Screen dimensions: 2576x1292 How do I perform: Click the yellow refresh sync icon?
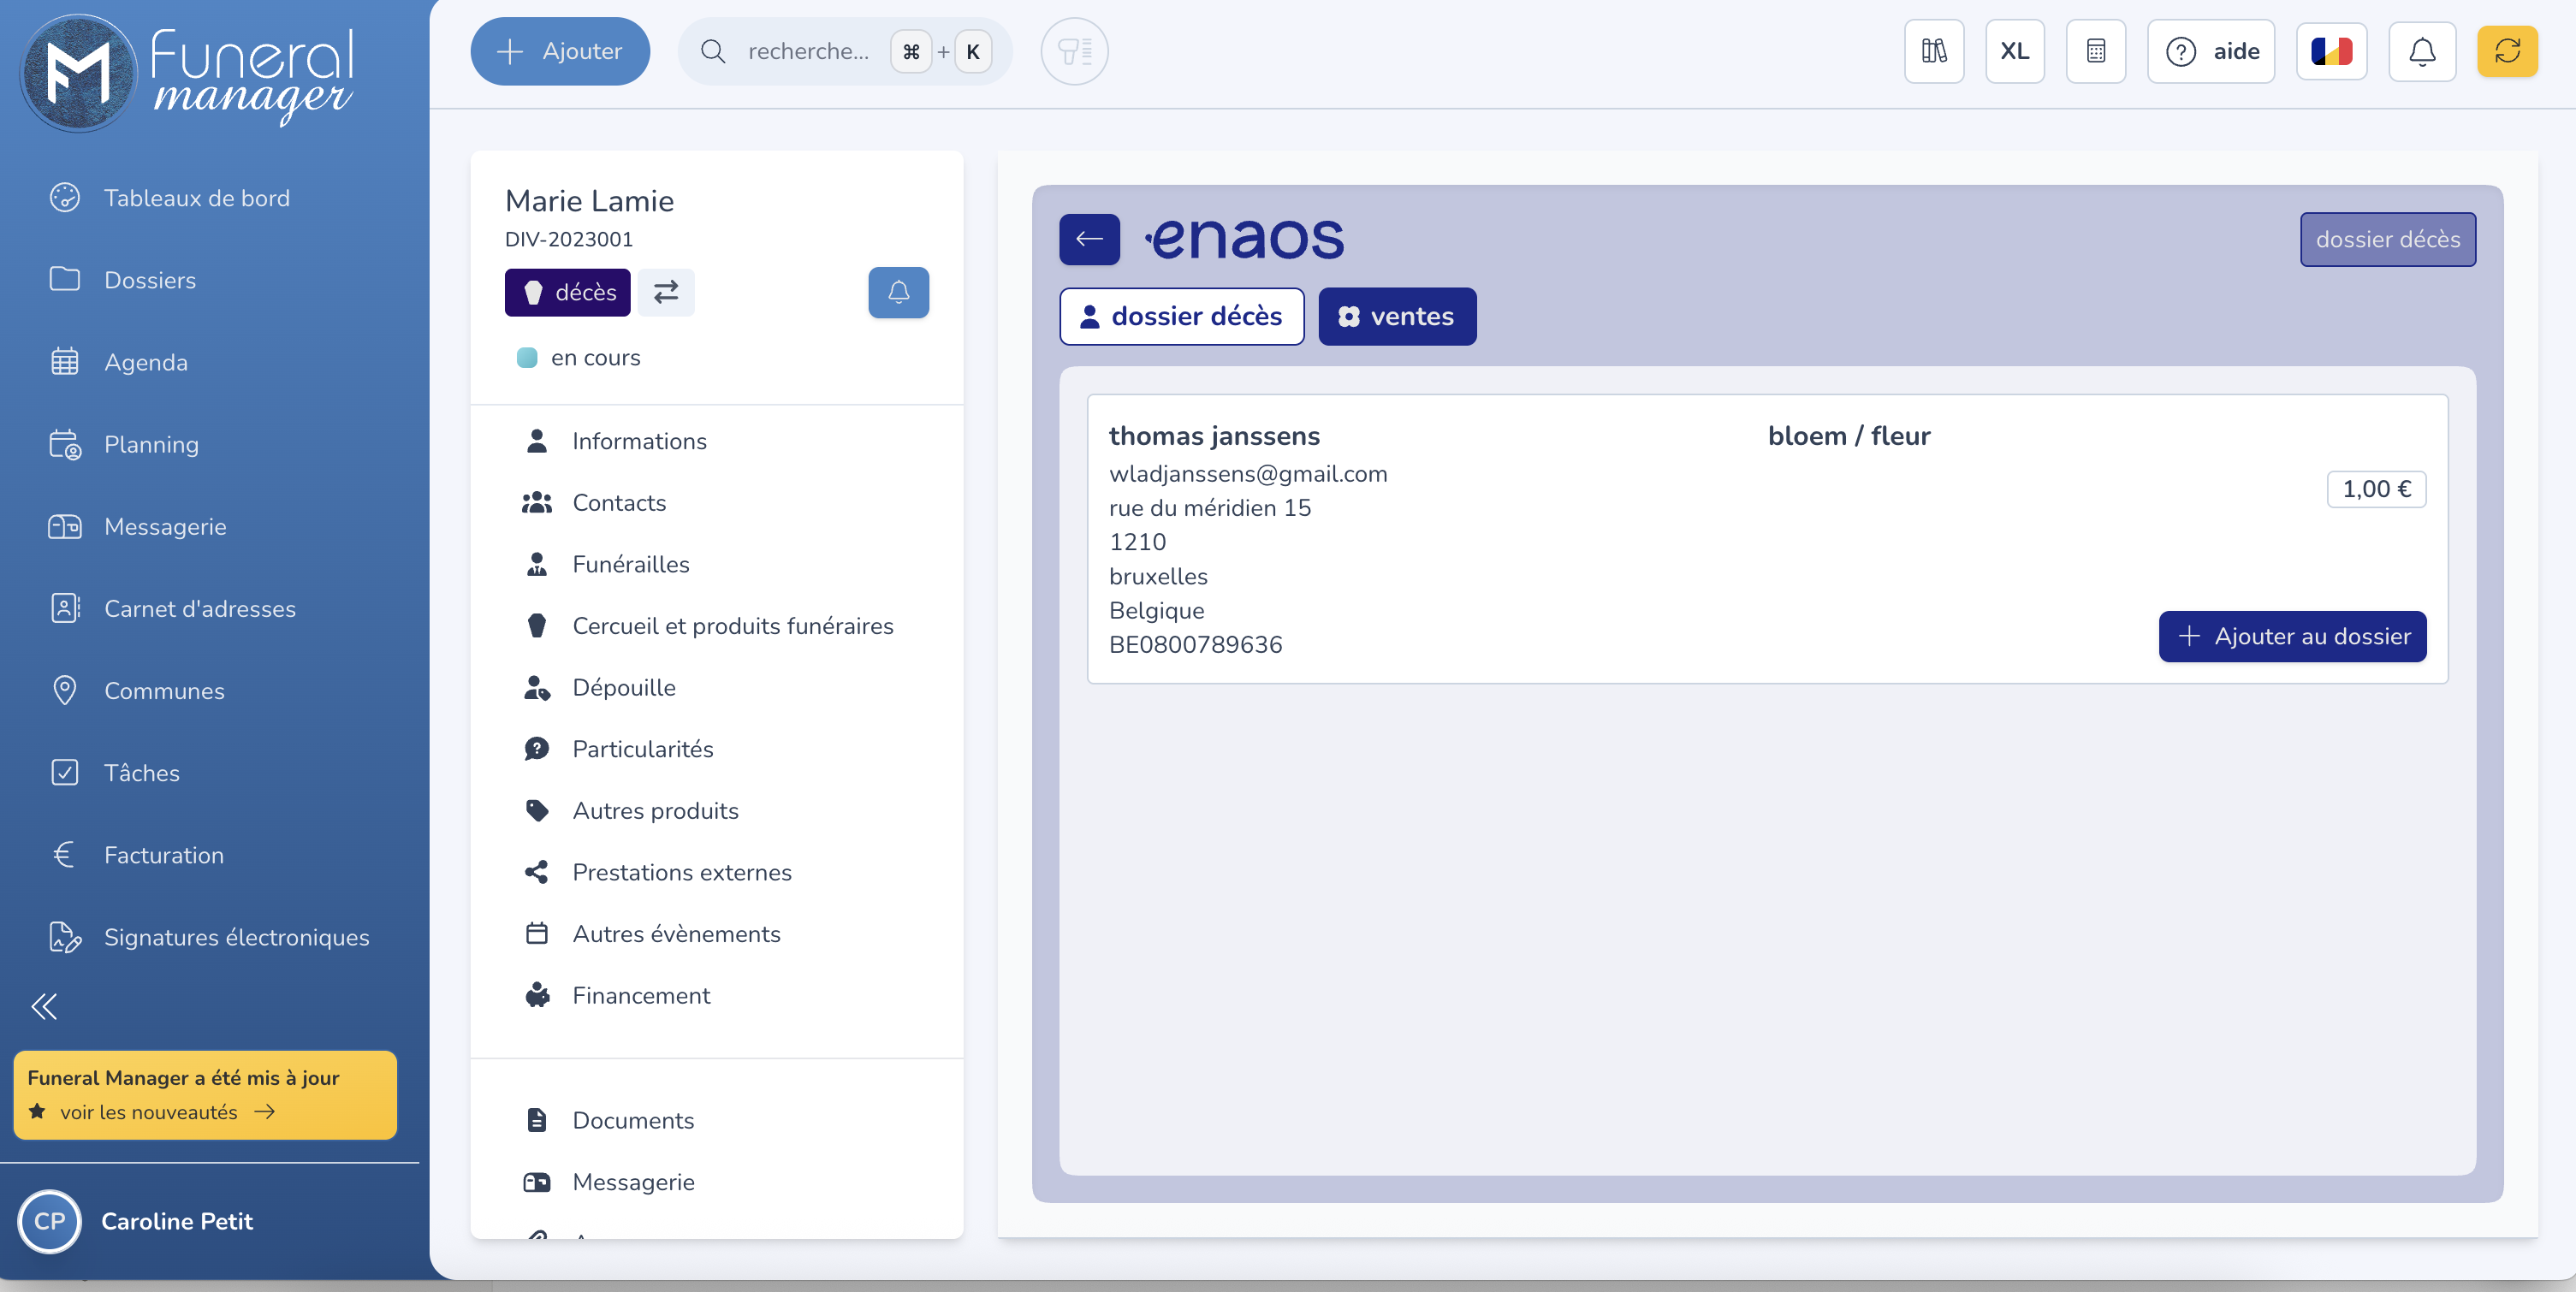coord(2506,51)
